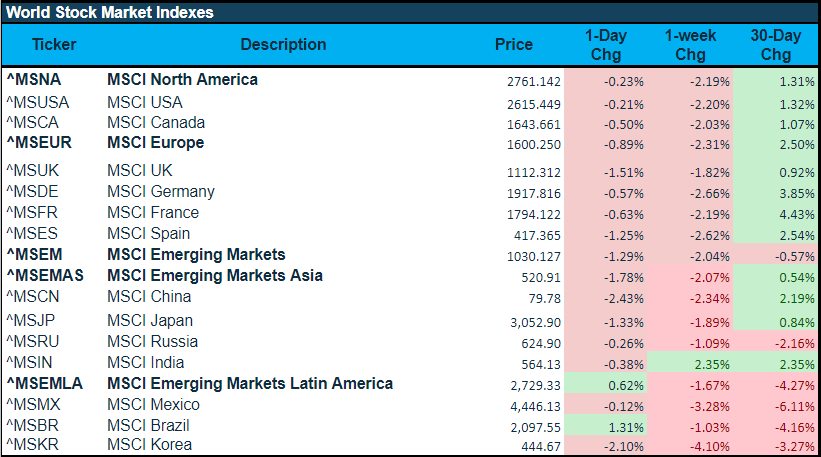Select MSCI Germany description
This screenshot has height=457, width=821.
161,192
